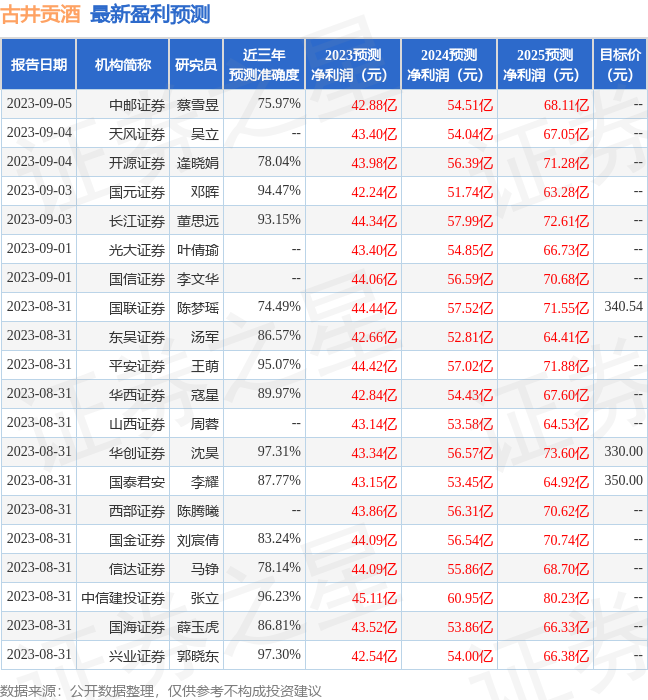Image resolution: width=648 pixels, height=700 pixels.
Task: Click the 研究员 column header
Action: point(196,64)
